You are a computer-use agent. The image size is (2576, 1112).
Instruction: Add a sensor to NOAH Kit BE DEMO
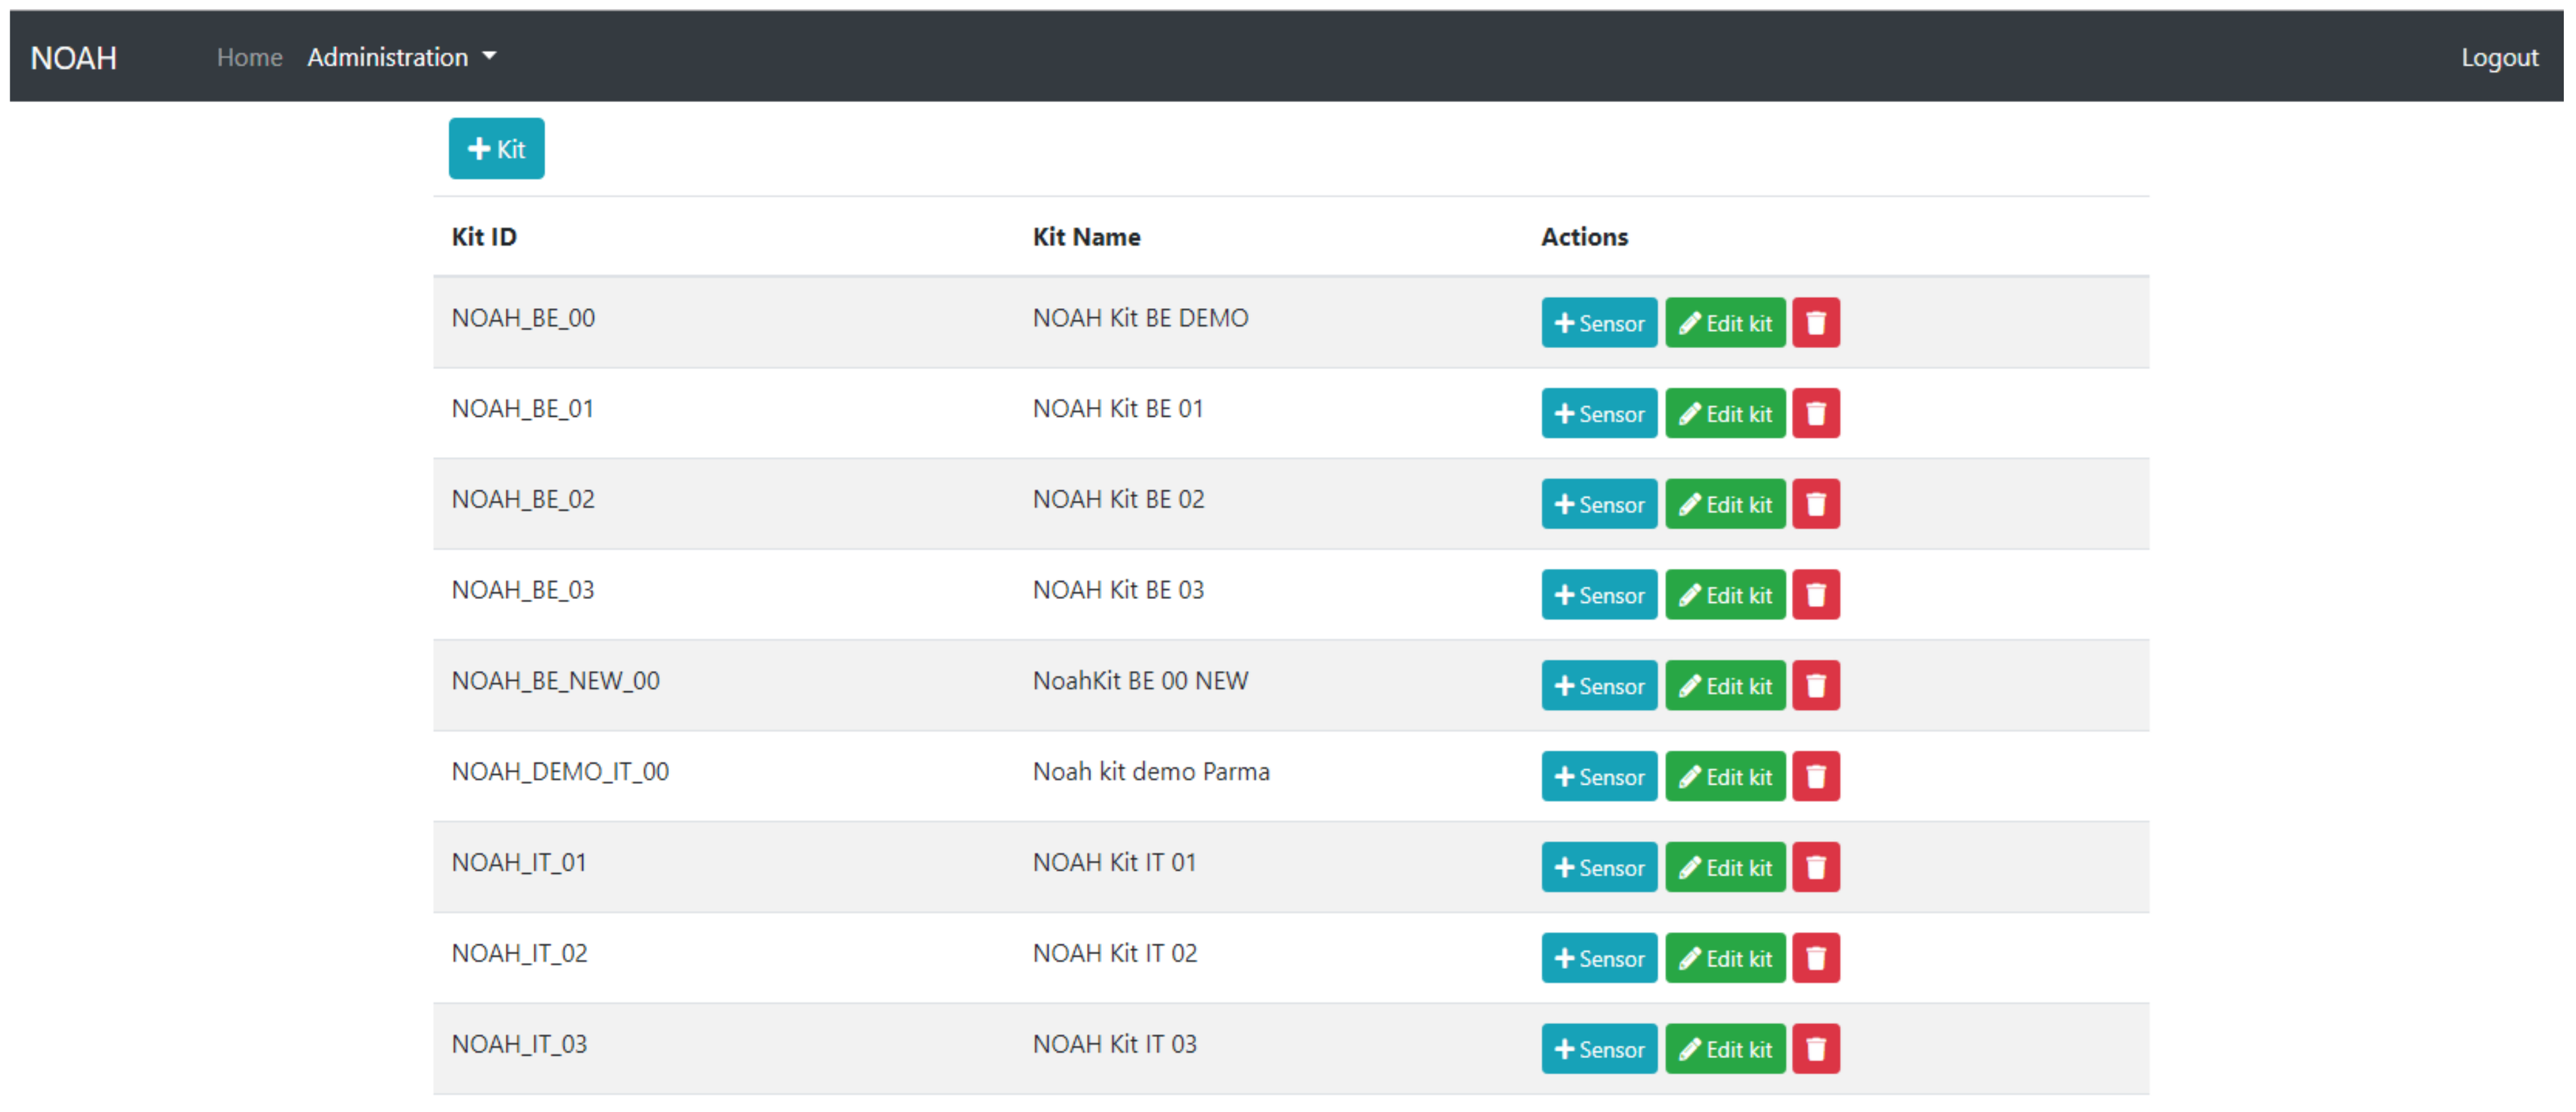1598,323
